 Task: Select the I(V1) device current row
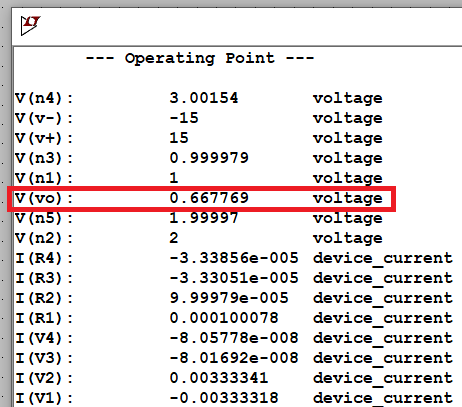click(x=234, y=398)
